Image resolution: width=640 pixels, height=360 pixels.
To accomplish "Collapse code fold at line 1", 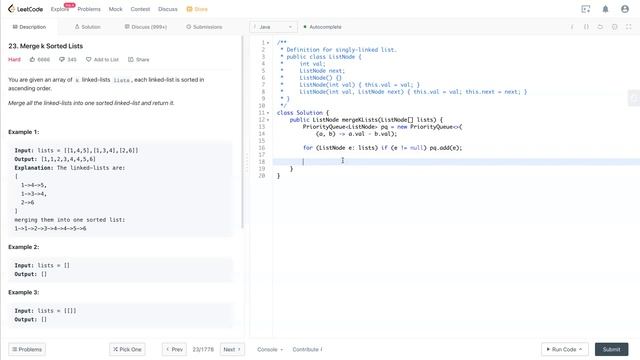I will (x=268, y=42).
